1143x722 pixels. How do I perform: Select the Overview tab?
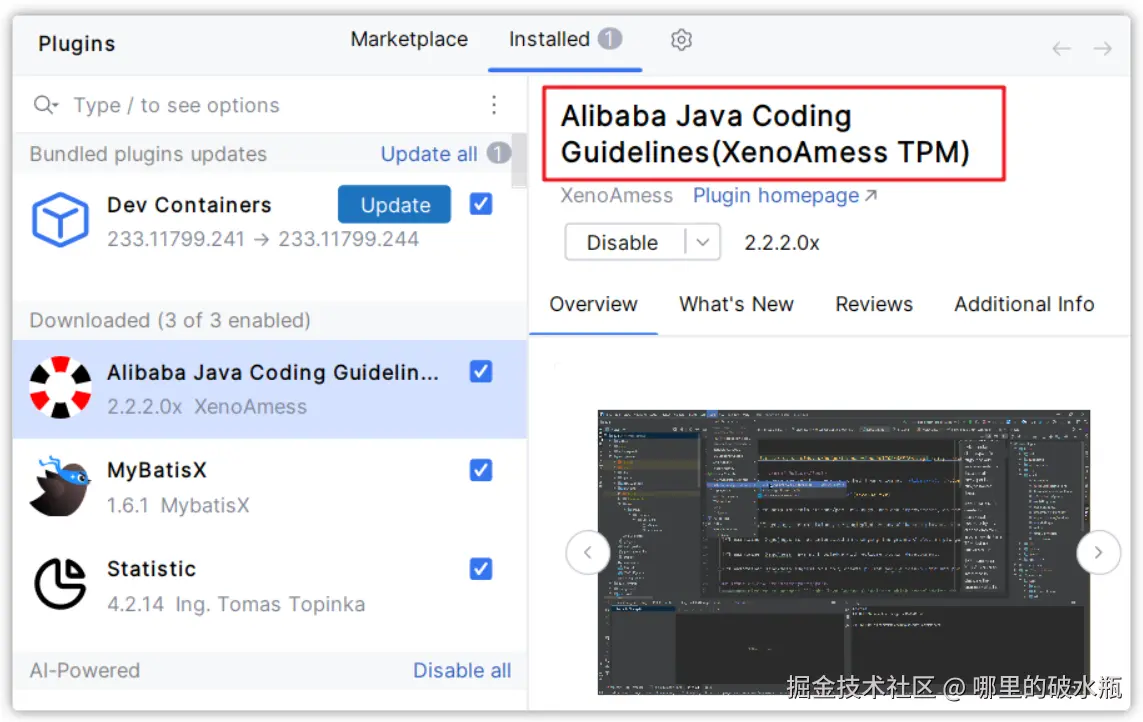coord(593,304)
